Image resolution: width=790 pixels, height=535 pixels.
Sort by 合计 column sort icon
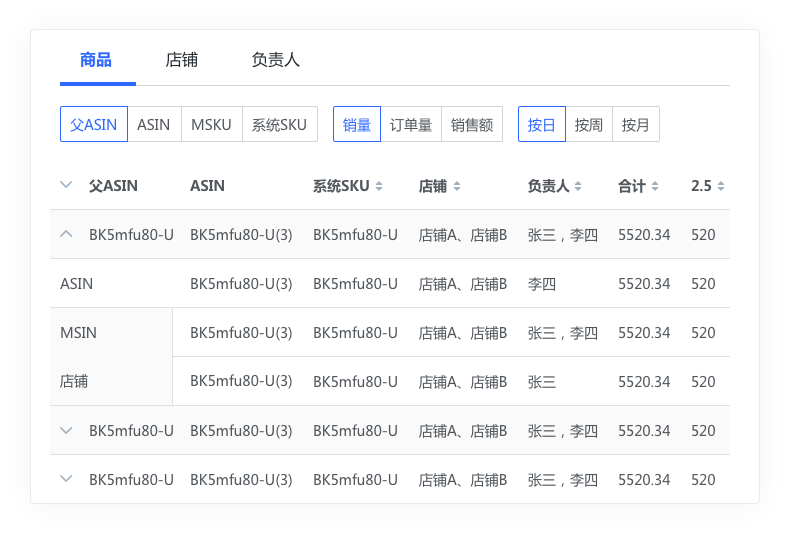655,186
